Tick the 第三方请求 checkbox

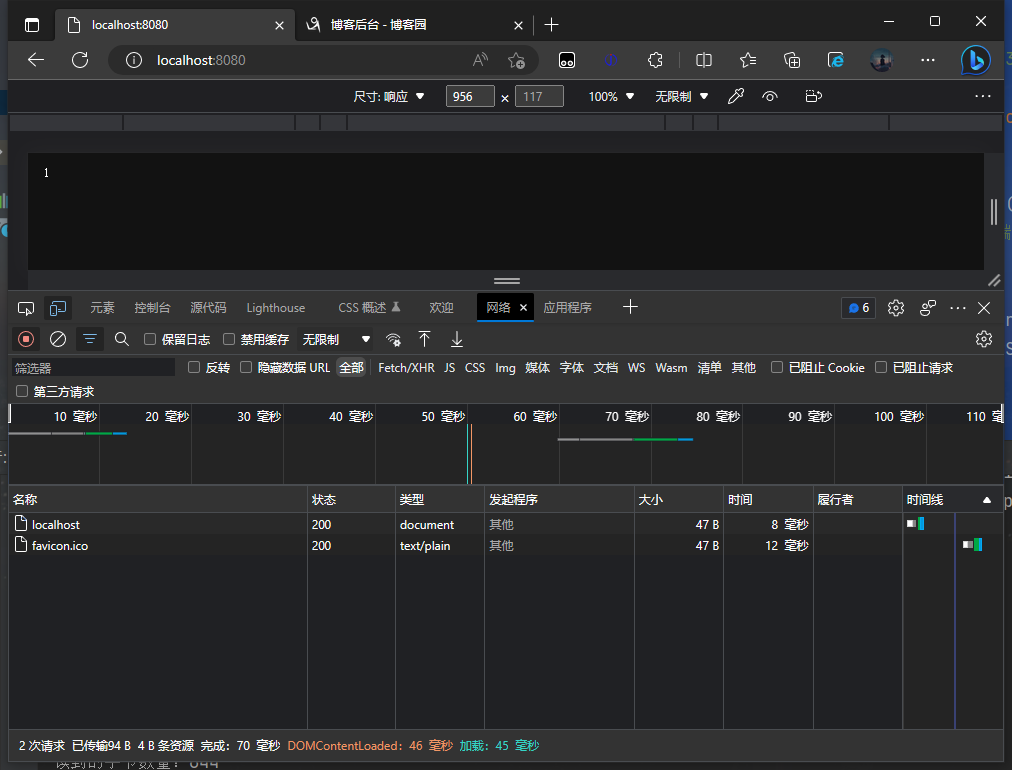[22, 391]
